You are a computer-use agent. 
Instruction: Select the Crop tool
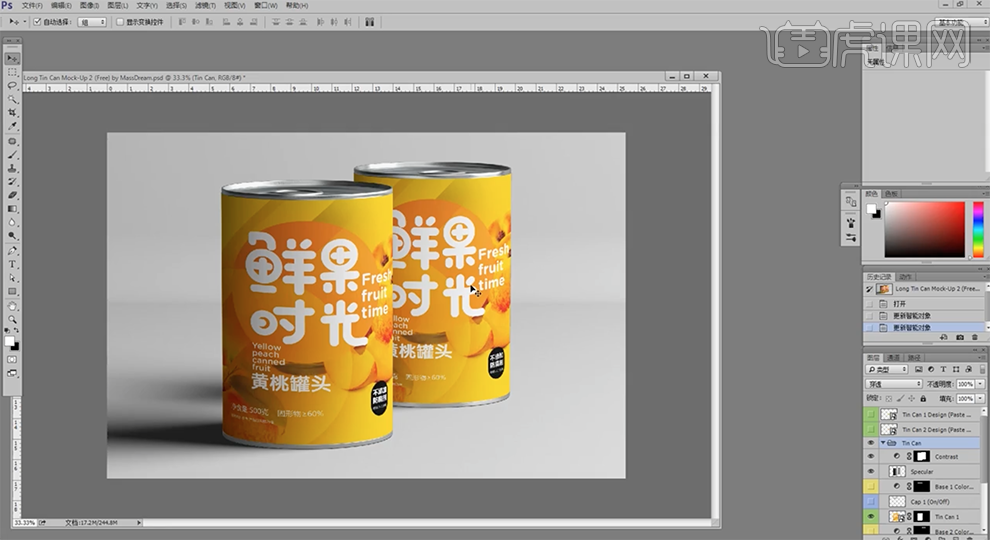click(12, 112)
